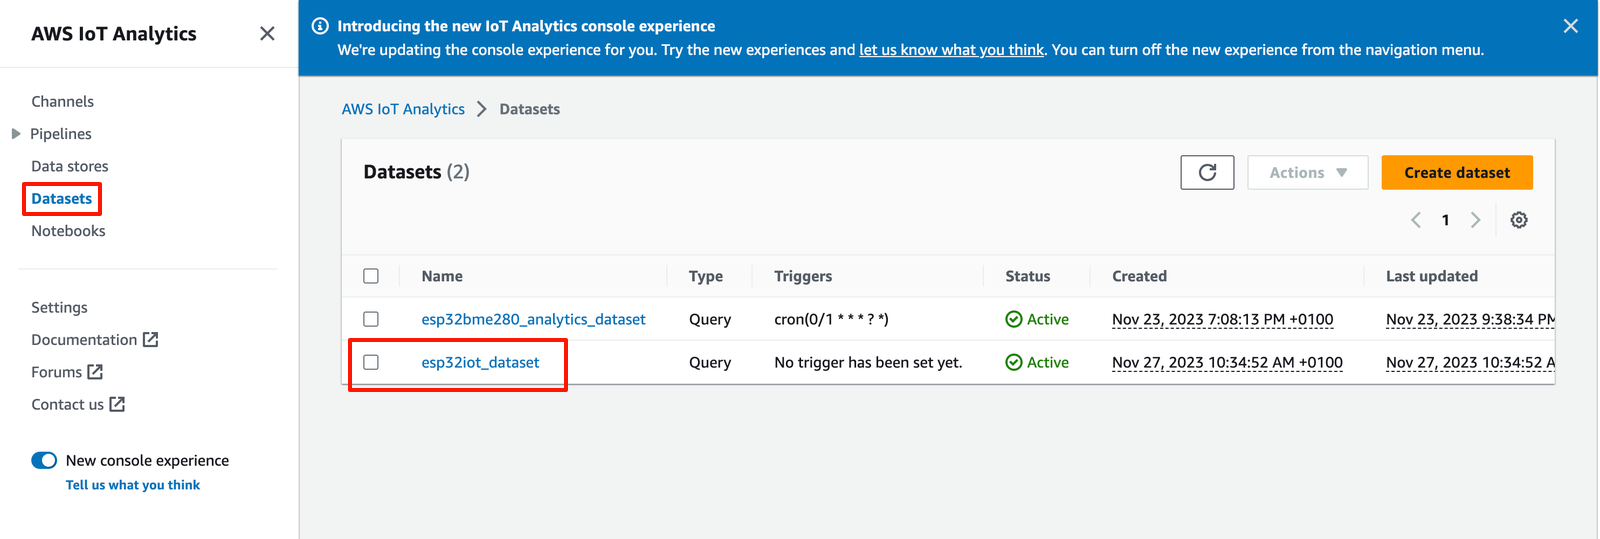
Task: Click created date Nov 23, 2023 7:08:13 PM
Action: (x=1222, y=319)
